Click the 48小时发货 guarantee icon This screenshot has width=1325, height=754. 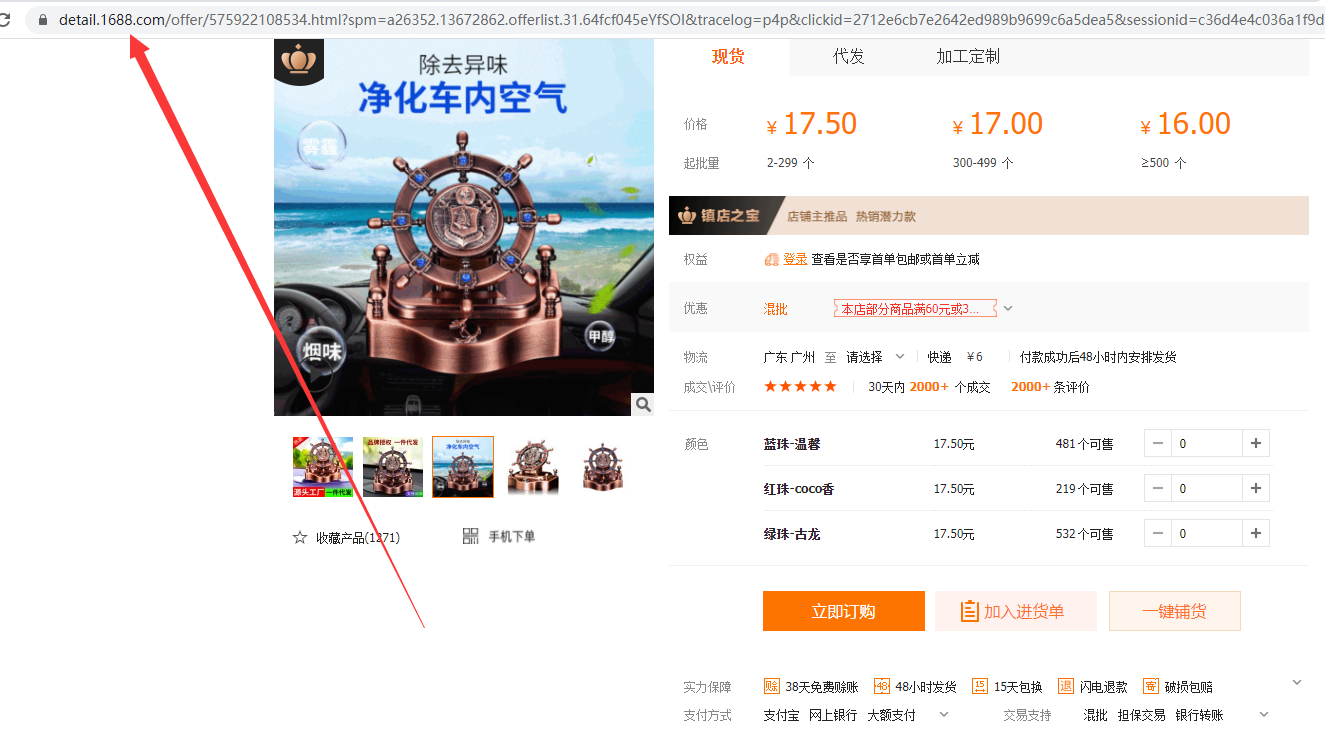click(881, 686)
